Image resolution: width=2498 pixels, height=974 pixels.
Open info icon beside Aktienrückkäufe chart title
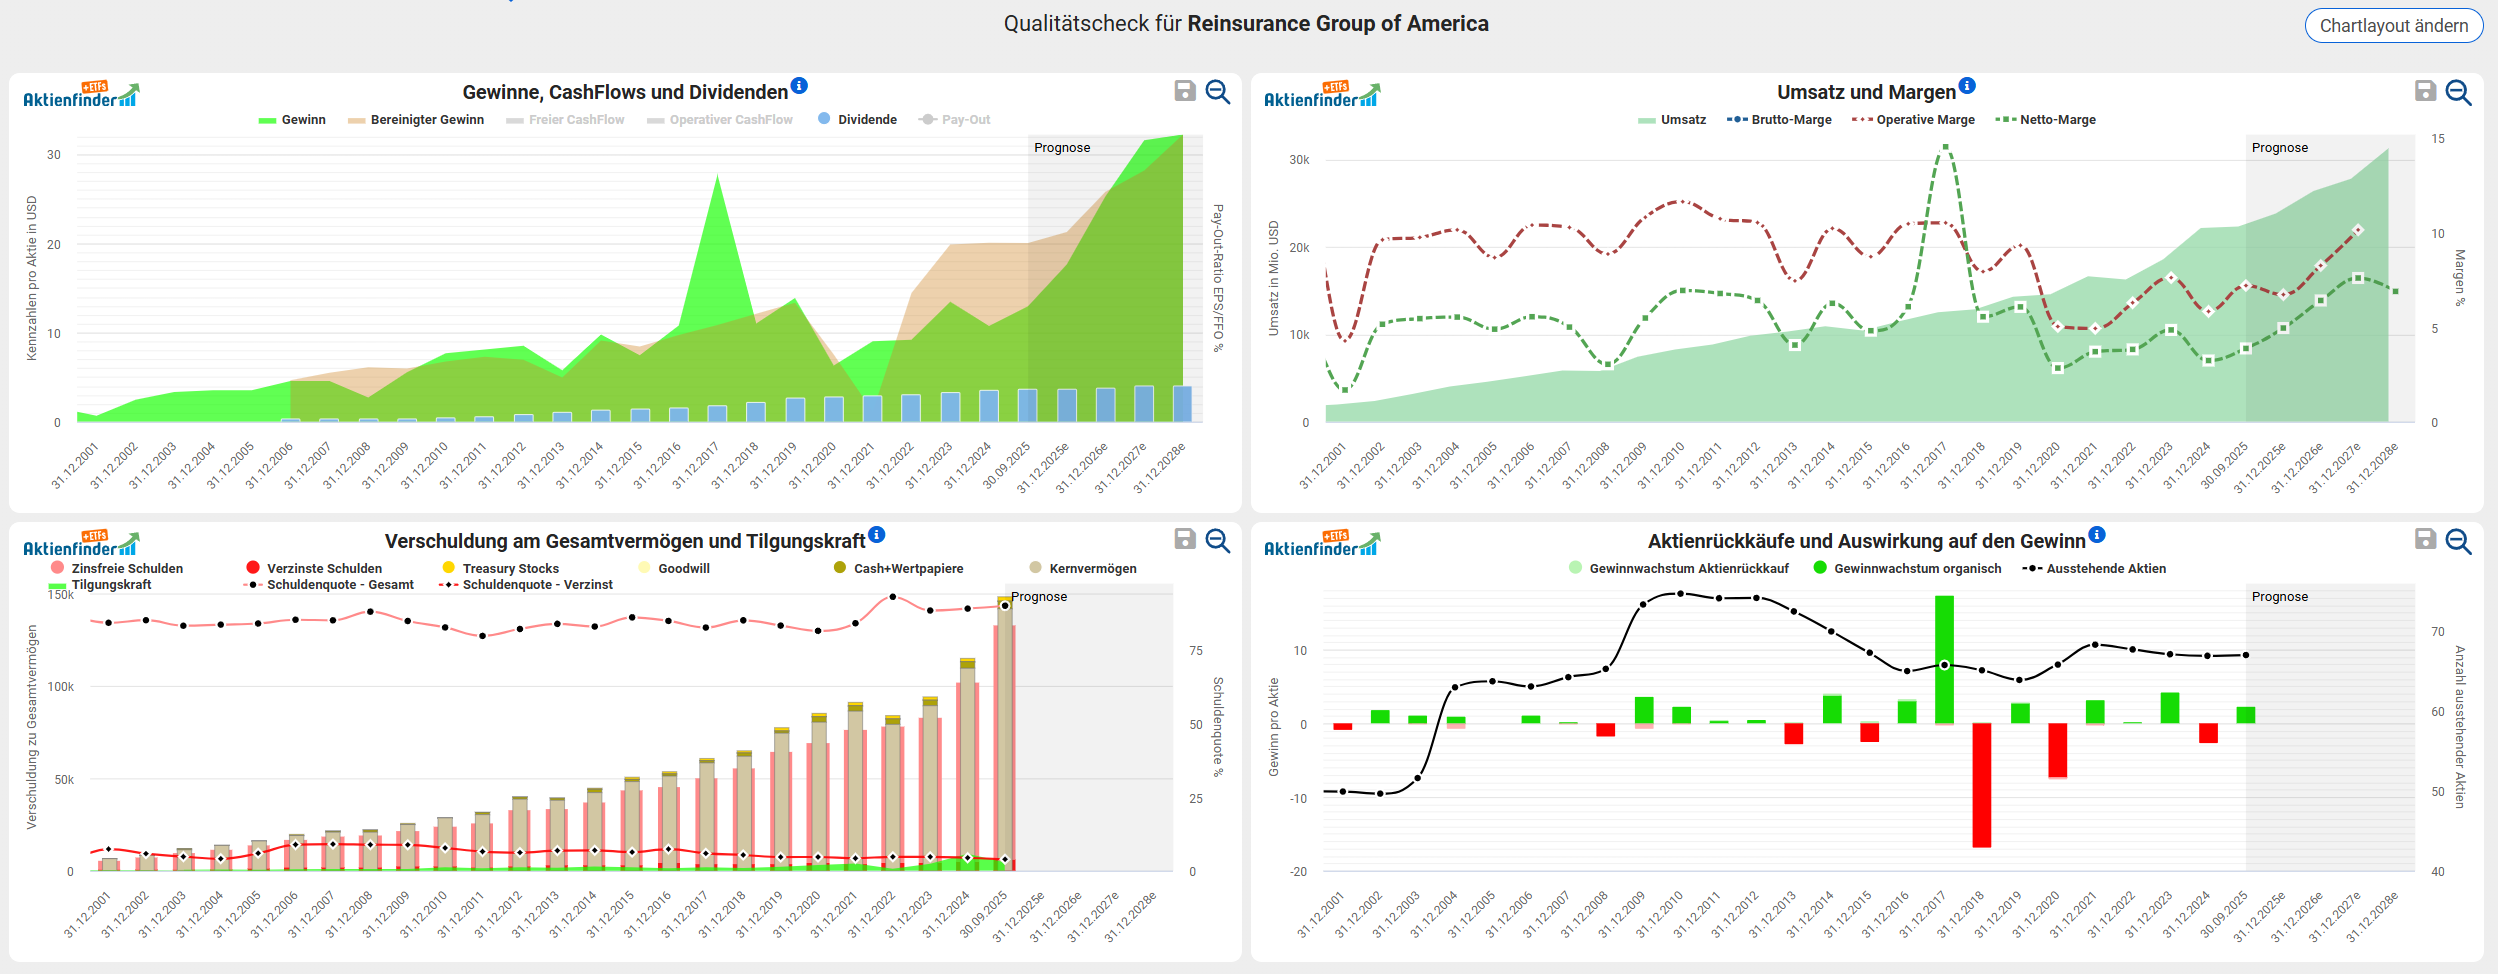[x=2097, y=535]
